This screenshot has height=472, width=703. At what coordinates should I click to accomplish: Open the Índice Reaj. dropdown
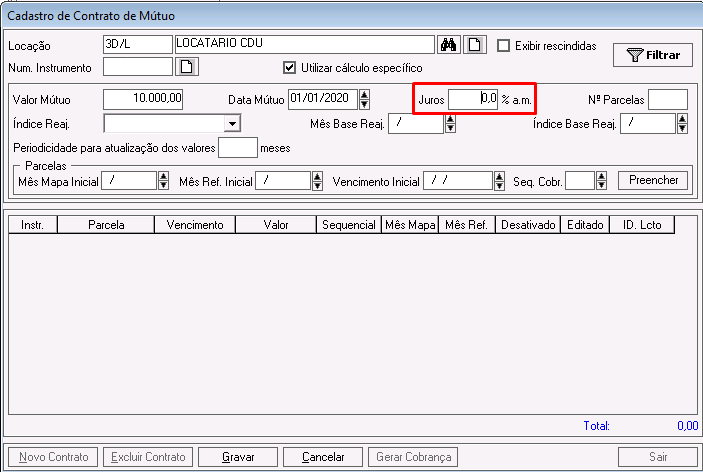(x=232, y=123)
